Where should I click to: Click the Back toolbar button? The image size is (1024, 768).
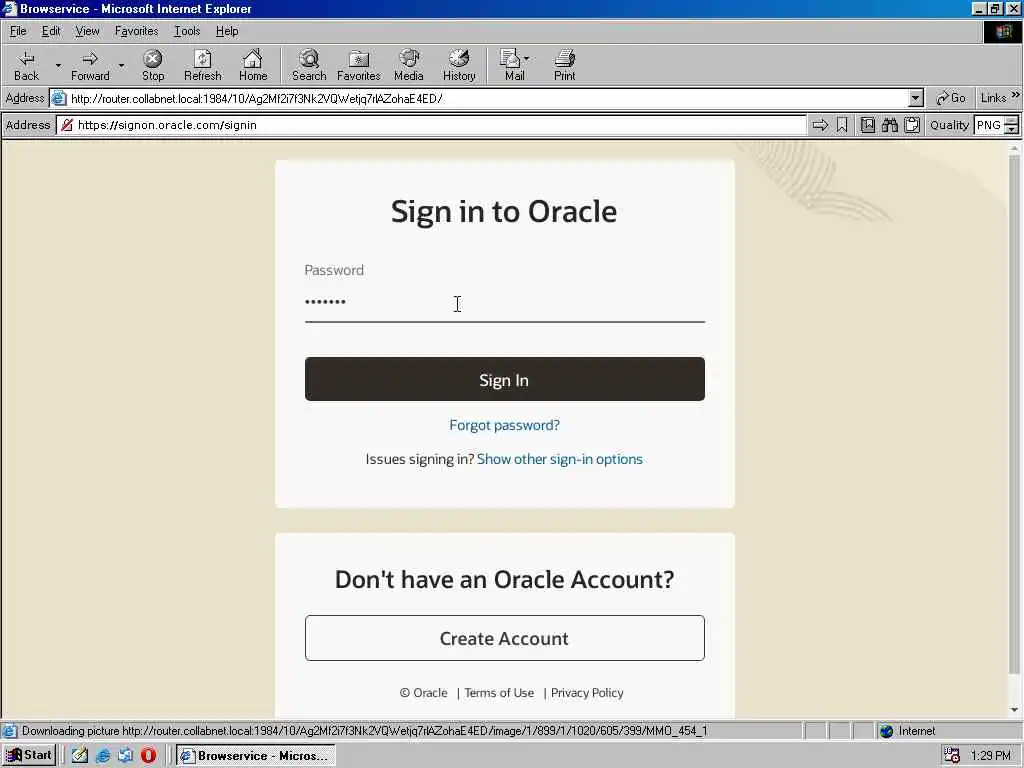click(x=26, y=65)
